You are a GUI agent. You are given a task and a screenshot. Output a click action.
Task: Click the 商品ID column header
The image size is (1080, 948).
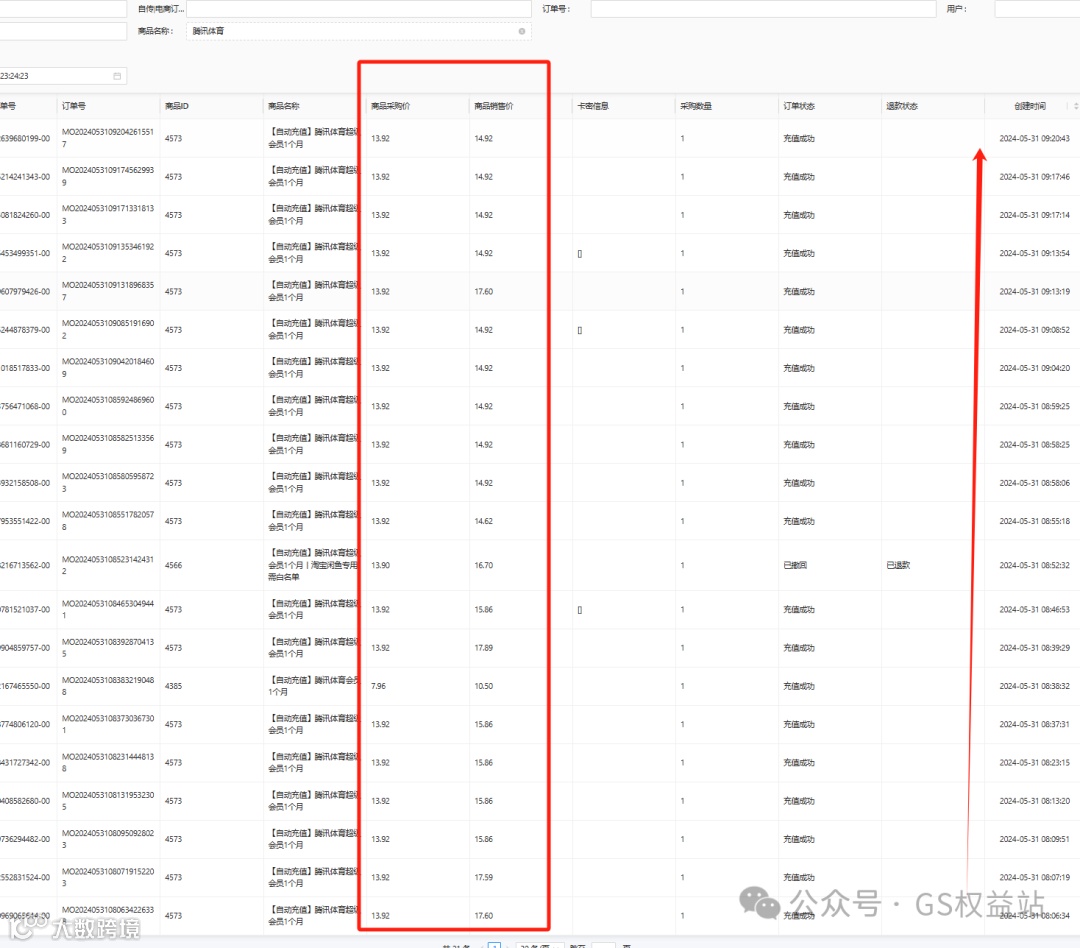click(x=177, y=106)
